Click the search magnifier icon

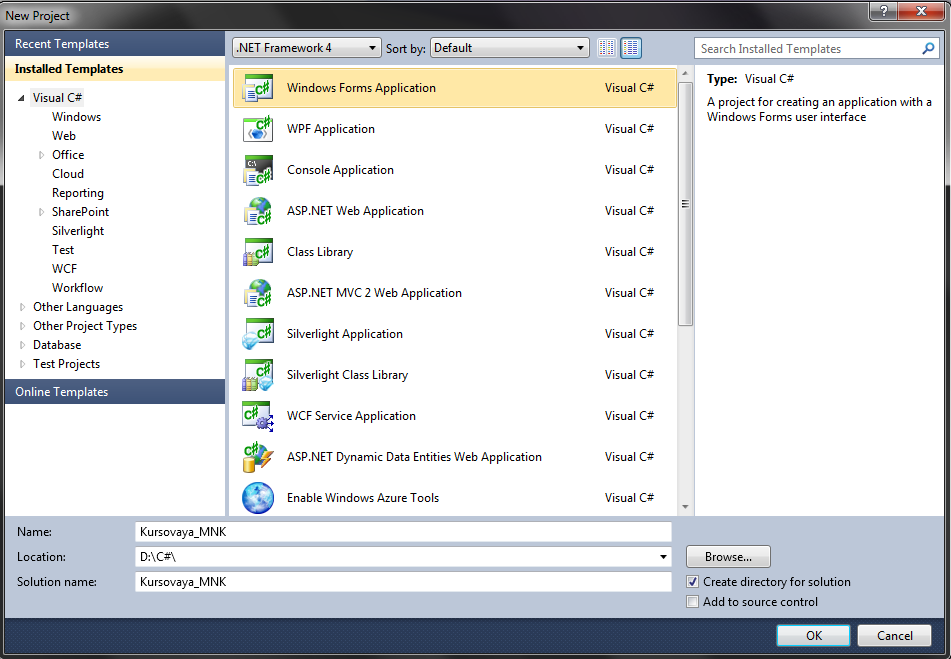pos(928,49)
